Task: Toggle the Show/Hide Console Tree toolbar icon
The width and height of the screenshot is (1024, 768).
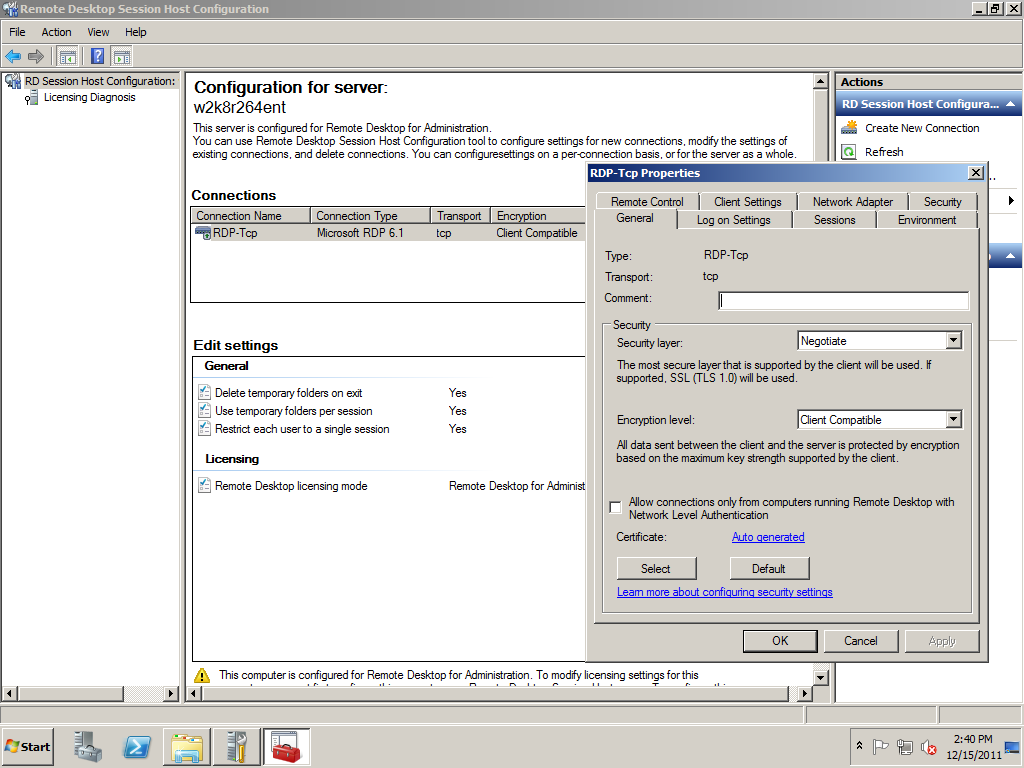Action: click(x=67, y=57)
